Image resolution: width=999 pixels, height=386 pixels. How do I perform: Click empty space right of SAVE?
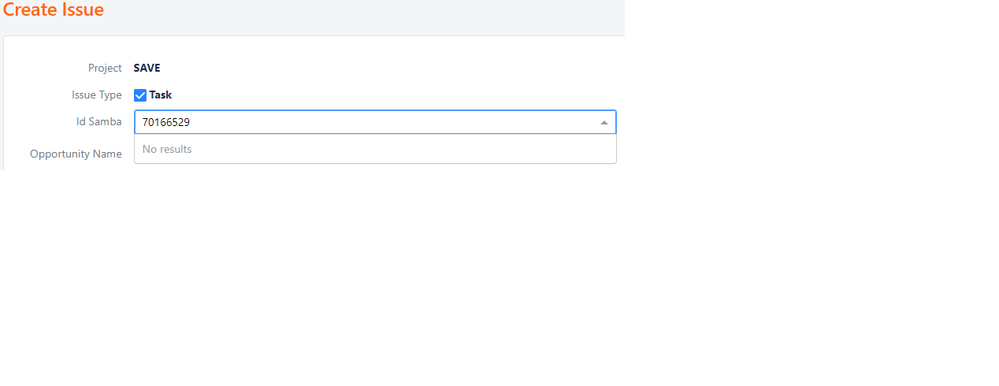click(x=382, y=68)
